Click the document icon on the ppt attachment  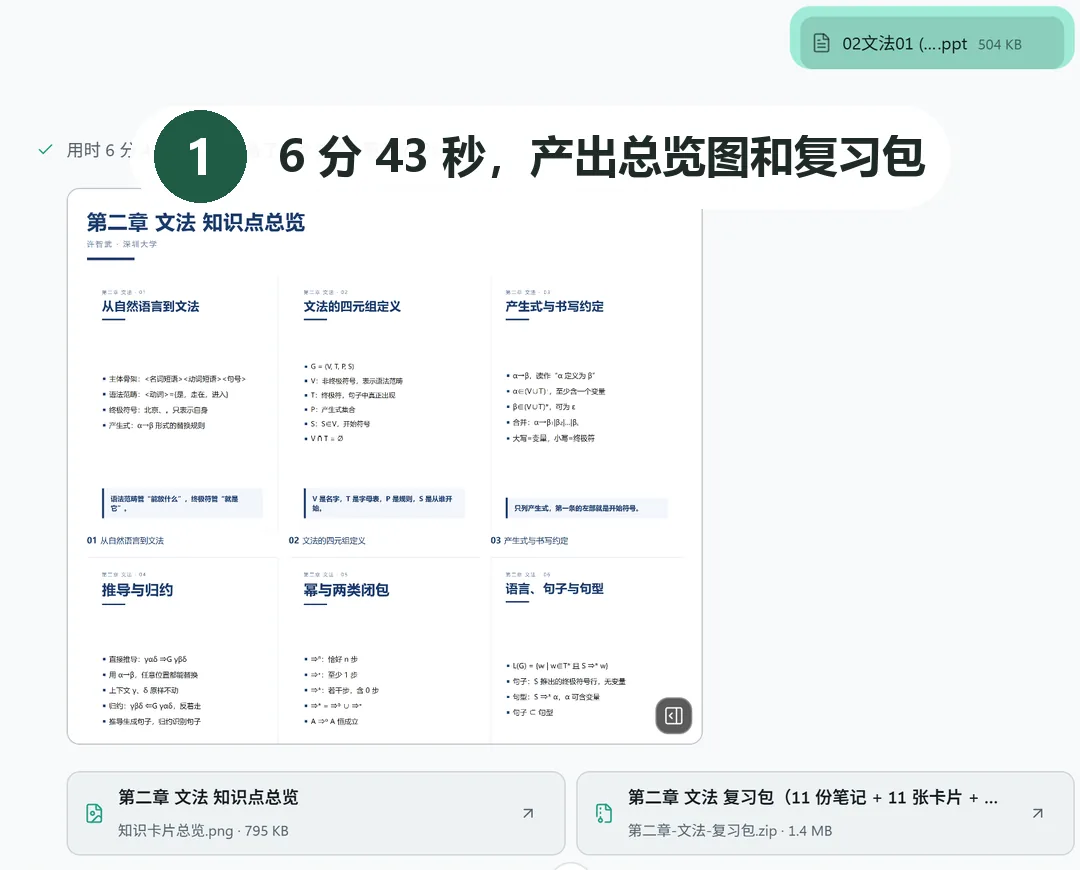[822, 43]
